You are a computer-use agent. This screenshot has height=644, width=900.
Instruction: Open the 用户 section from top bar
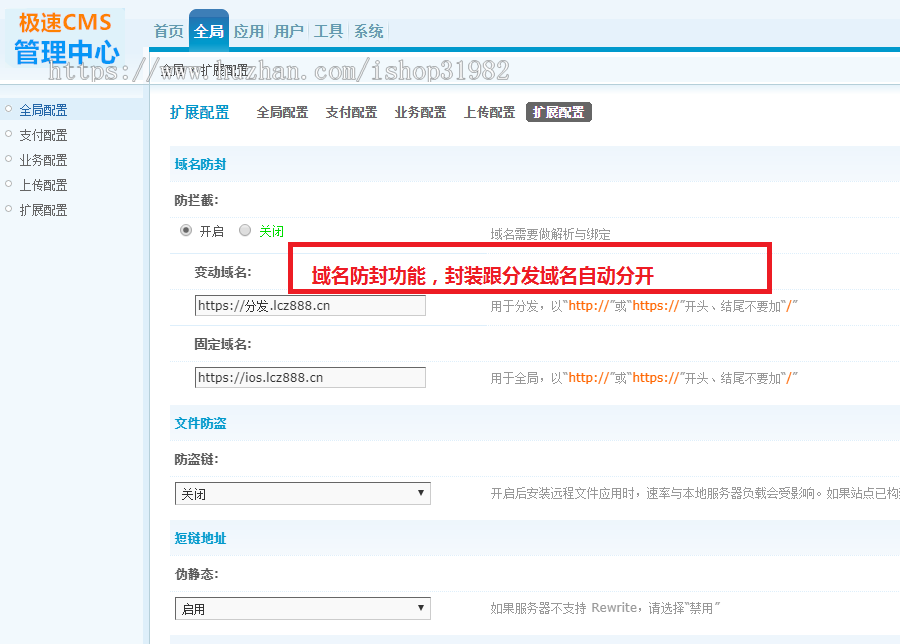coord(288,31)
